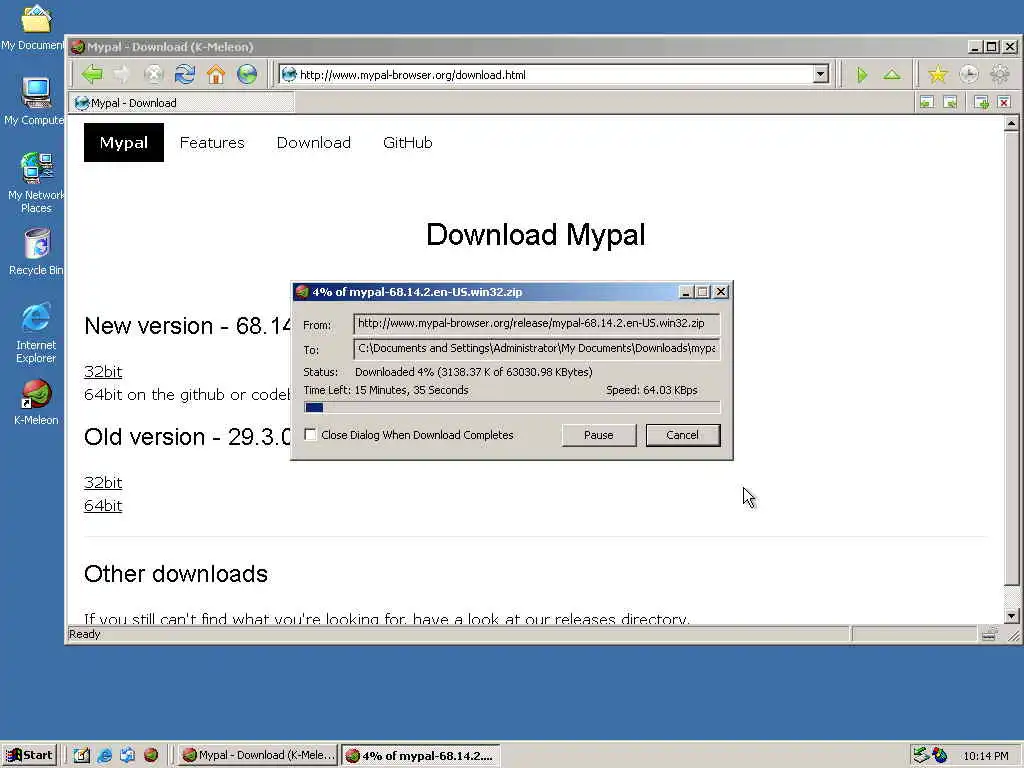The height and width of the screenshot is (768, 1024).
Task: Click the To path field in download dialog
Action: point(537,348)
